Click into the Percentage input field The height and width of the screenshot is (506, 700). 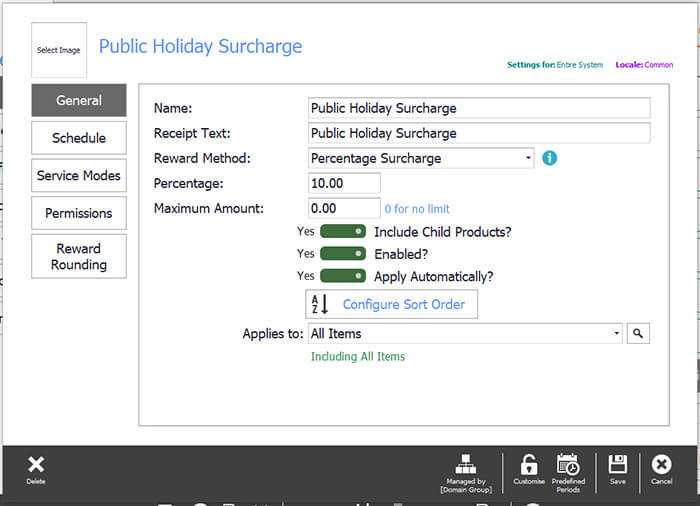344,184
